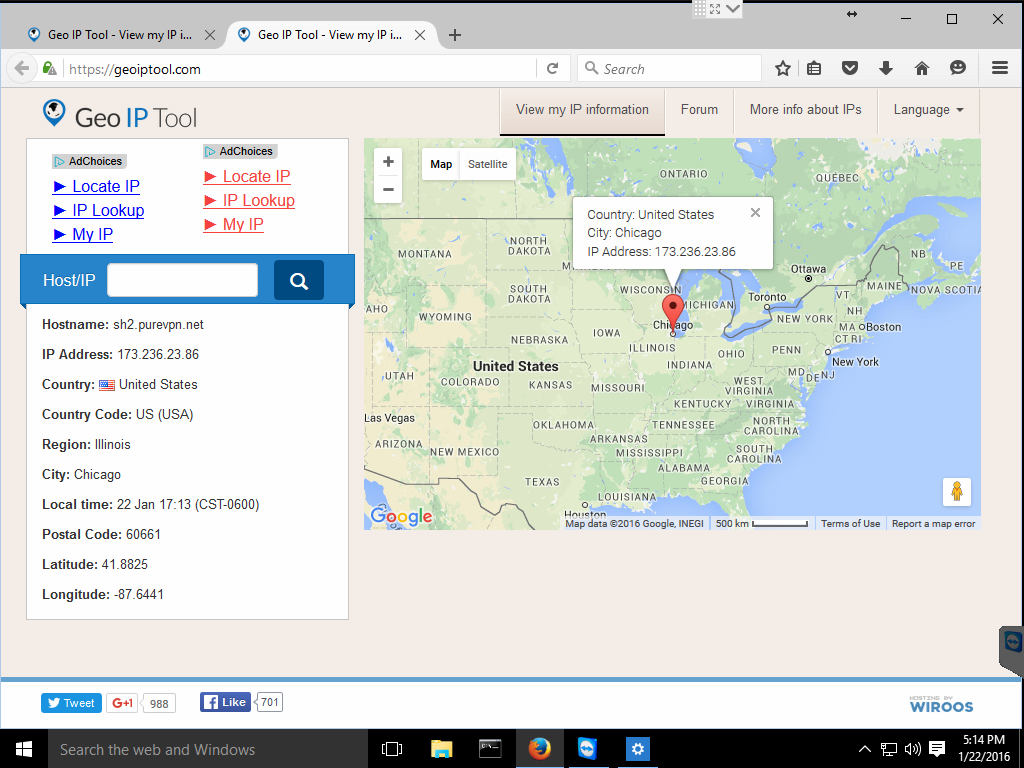Zoom out on the map
This screenshot has width=1024, height=768.
tap(388, 189)
